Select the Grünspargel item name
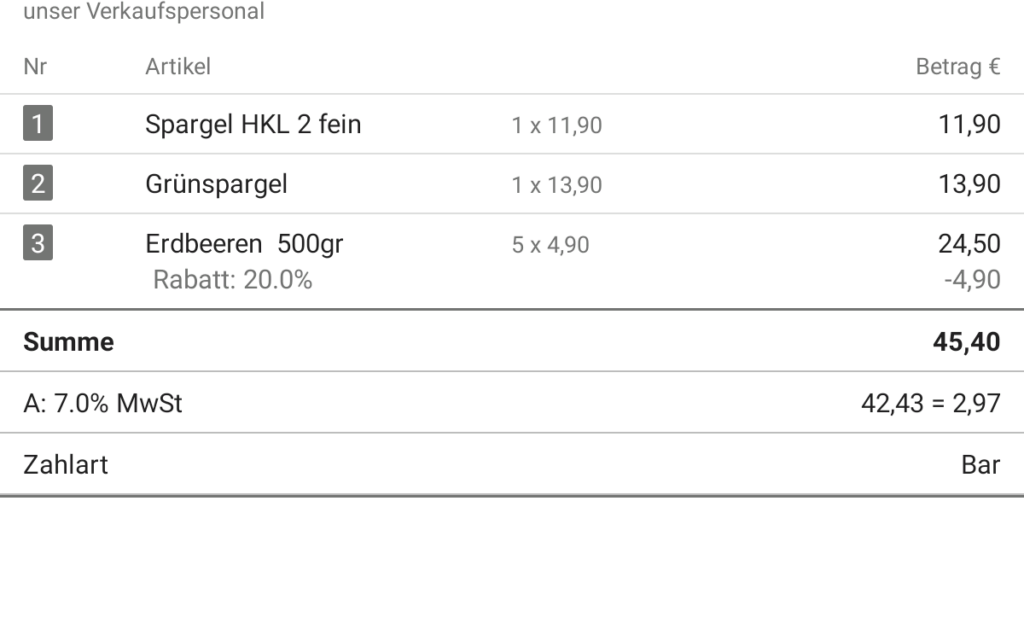This screenshot has width=1024, height=629. click(x=216, y=184)
